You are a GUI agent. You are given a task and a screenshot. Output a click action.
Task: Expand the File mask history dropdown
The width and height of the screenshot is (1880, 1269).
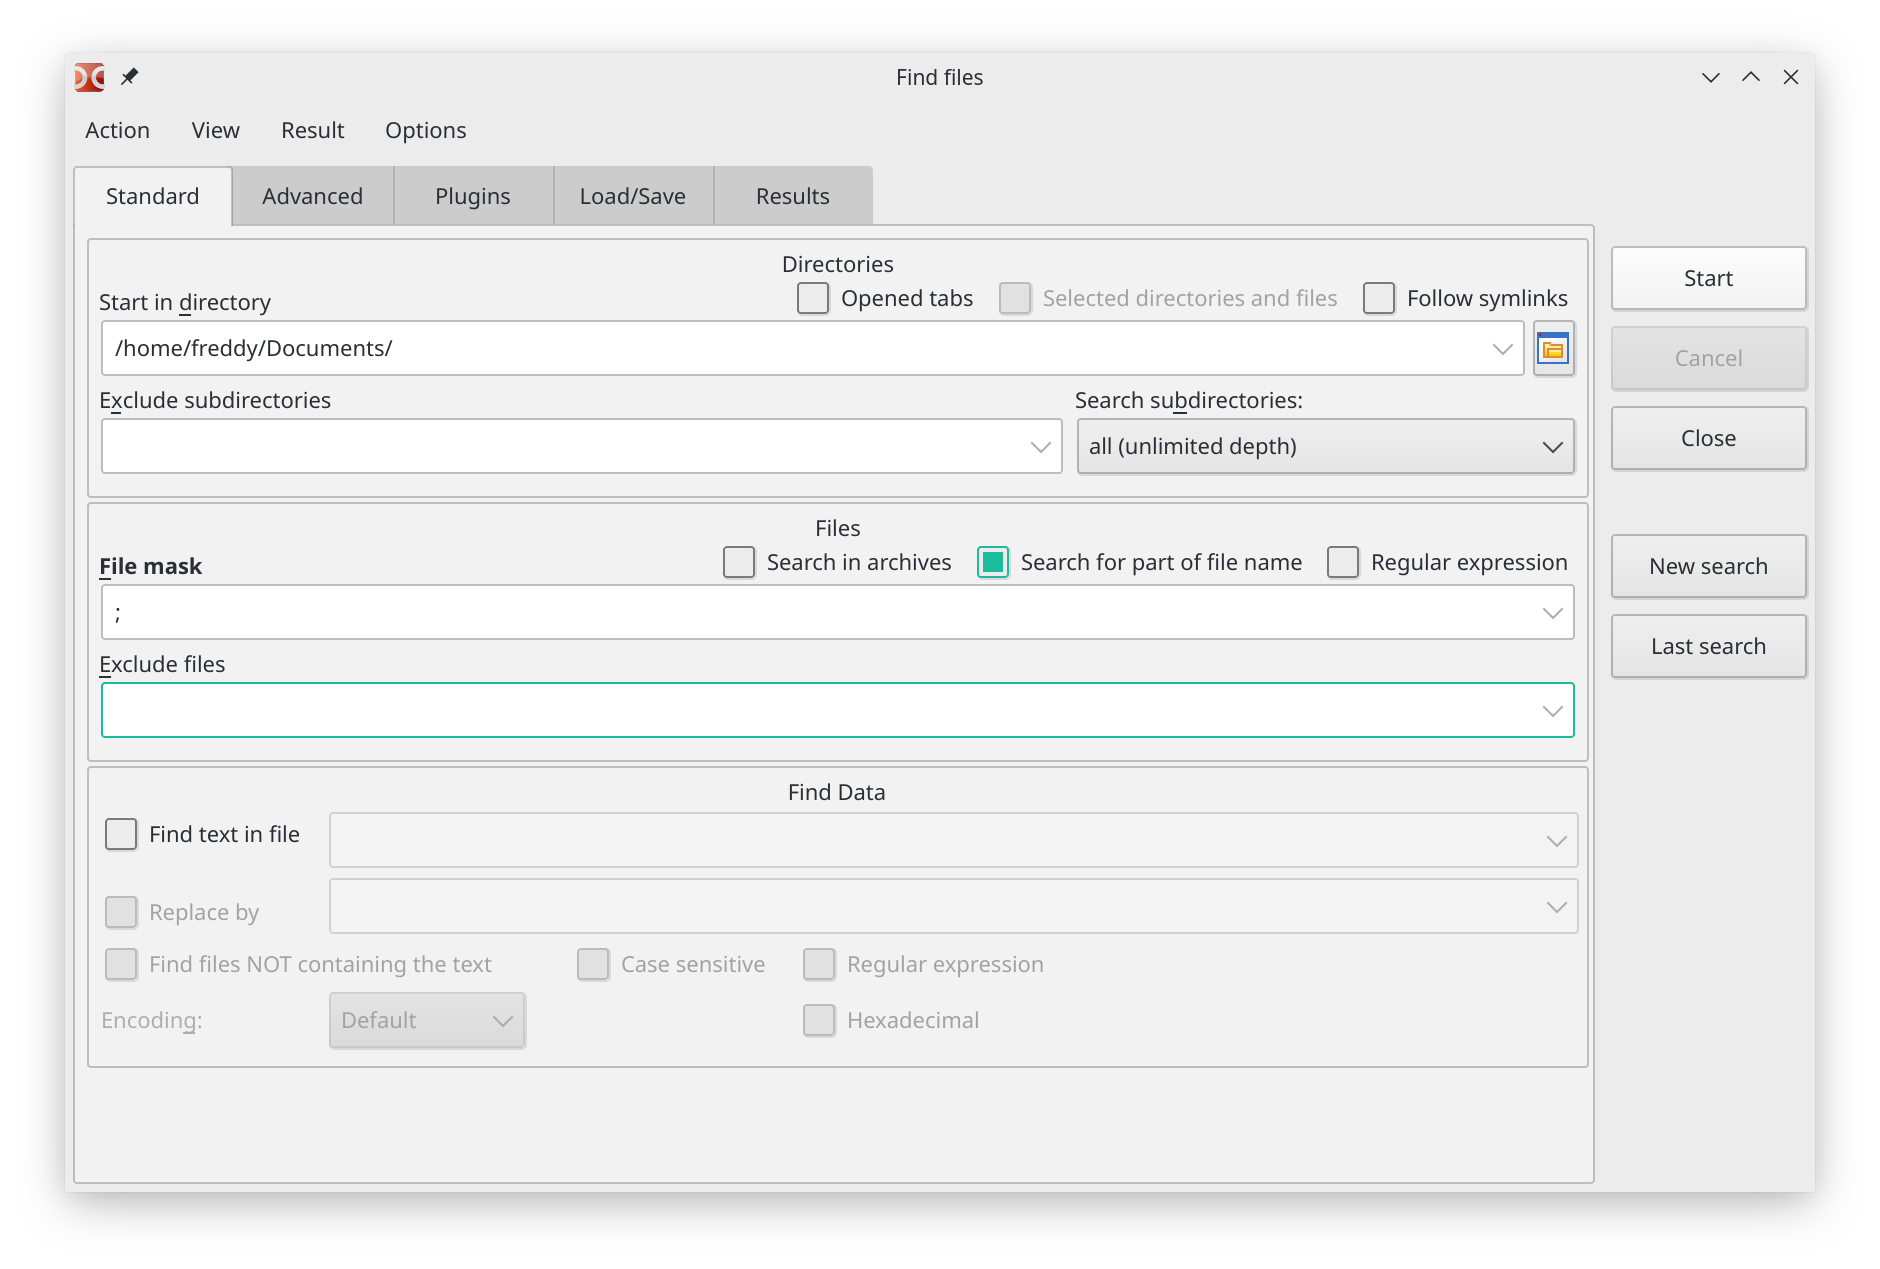coord(1552,612)
